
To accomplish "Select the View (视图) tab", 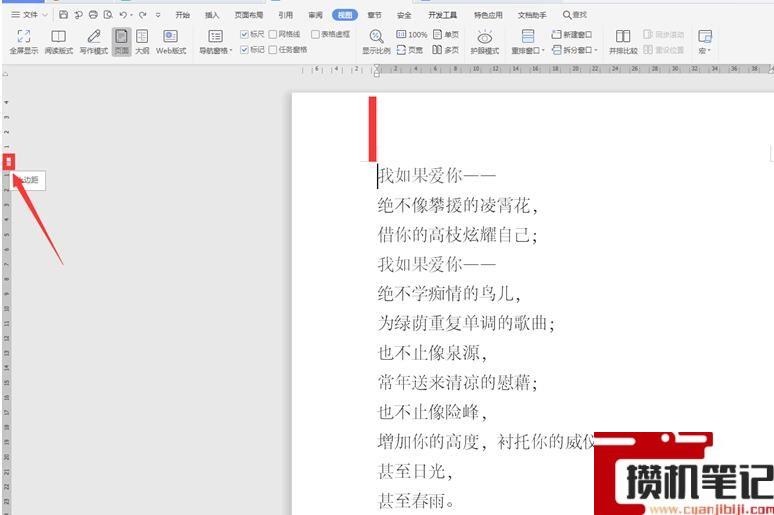I will [x=345, y=15].
